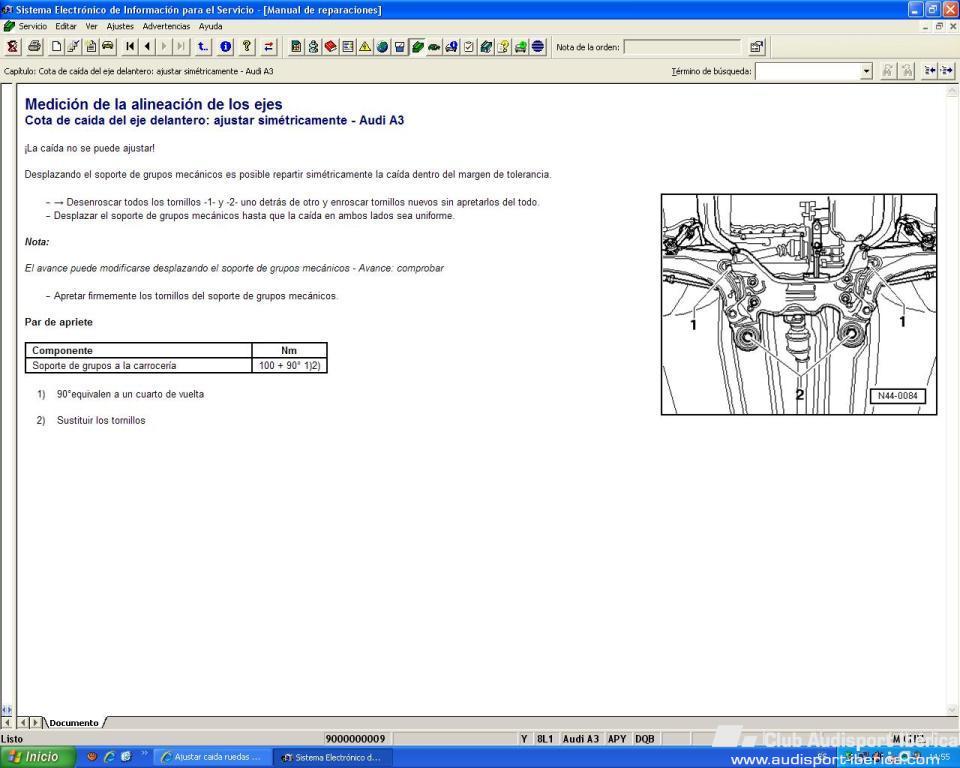Screen dimensions: 960x768
Task: Click the car vehicle icon in toolbar
Action: (108, 47)
